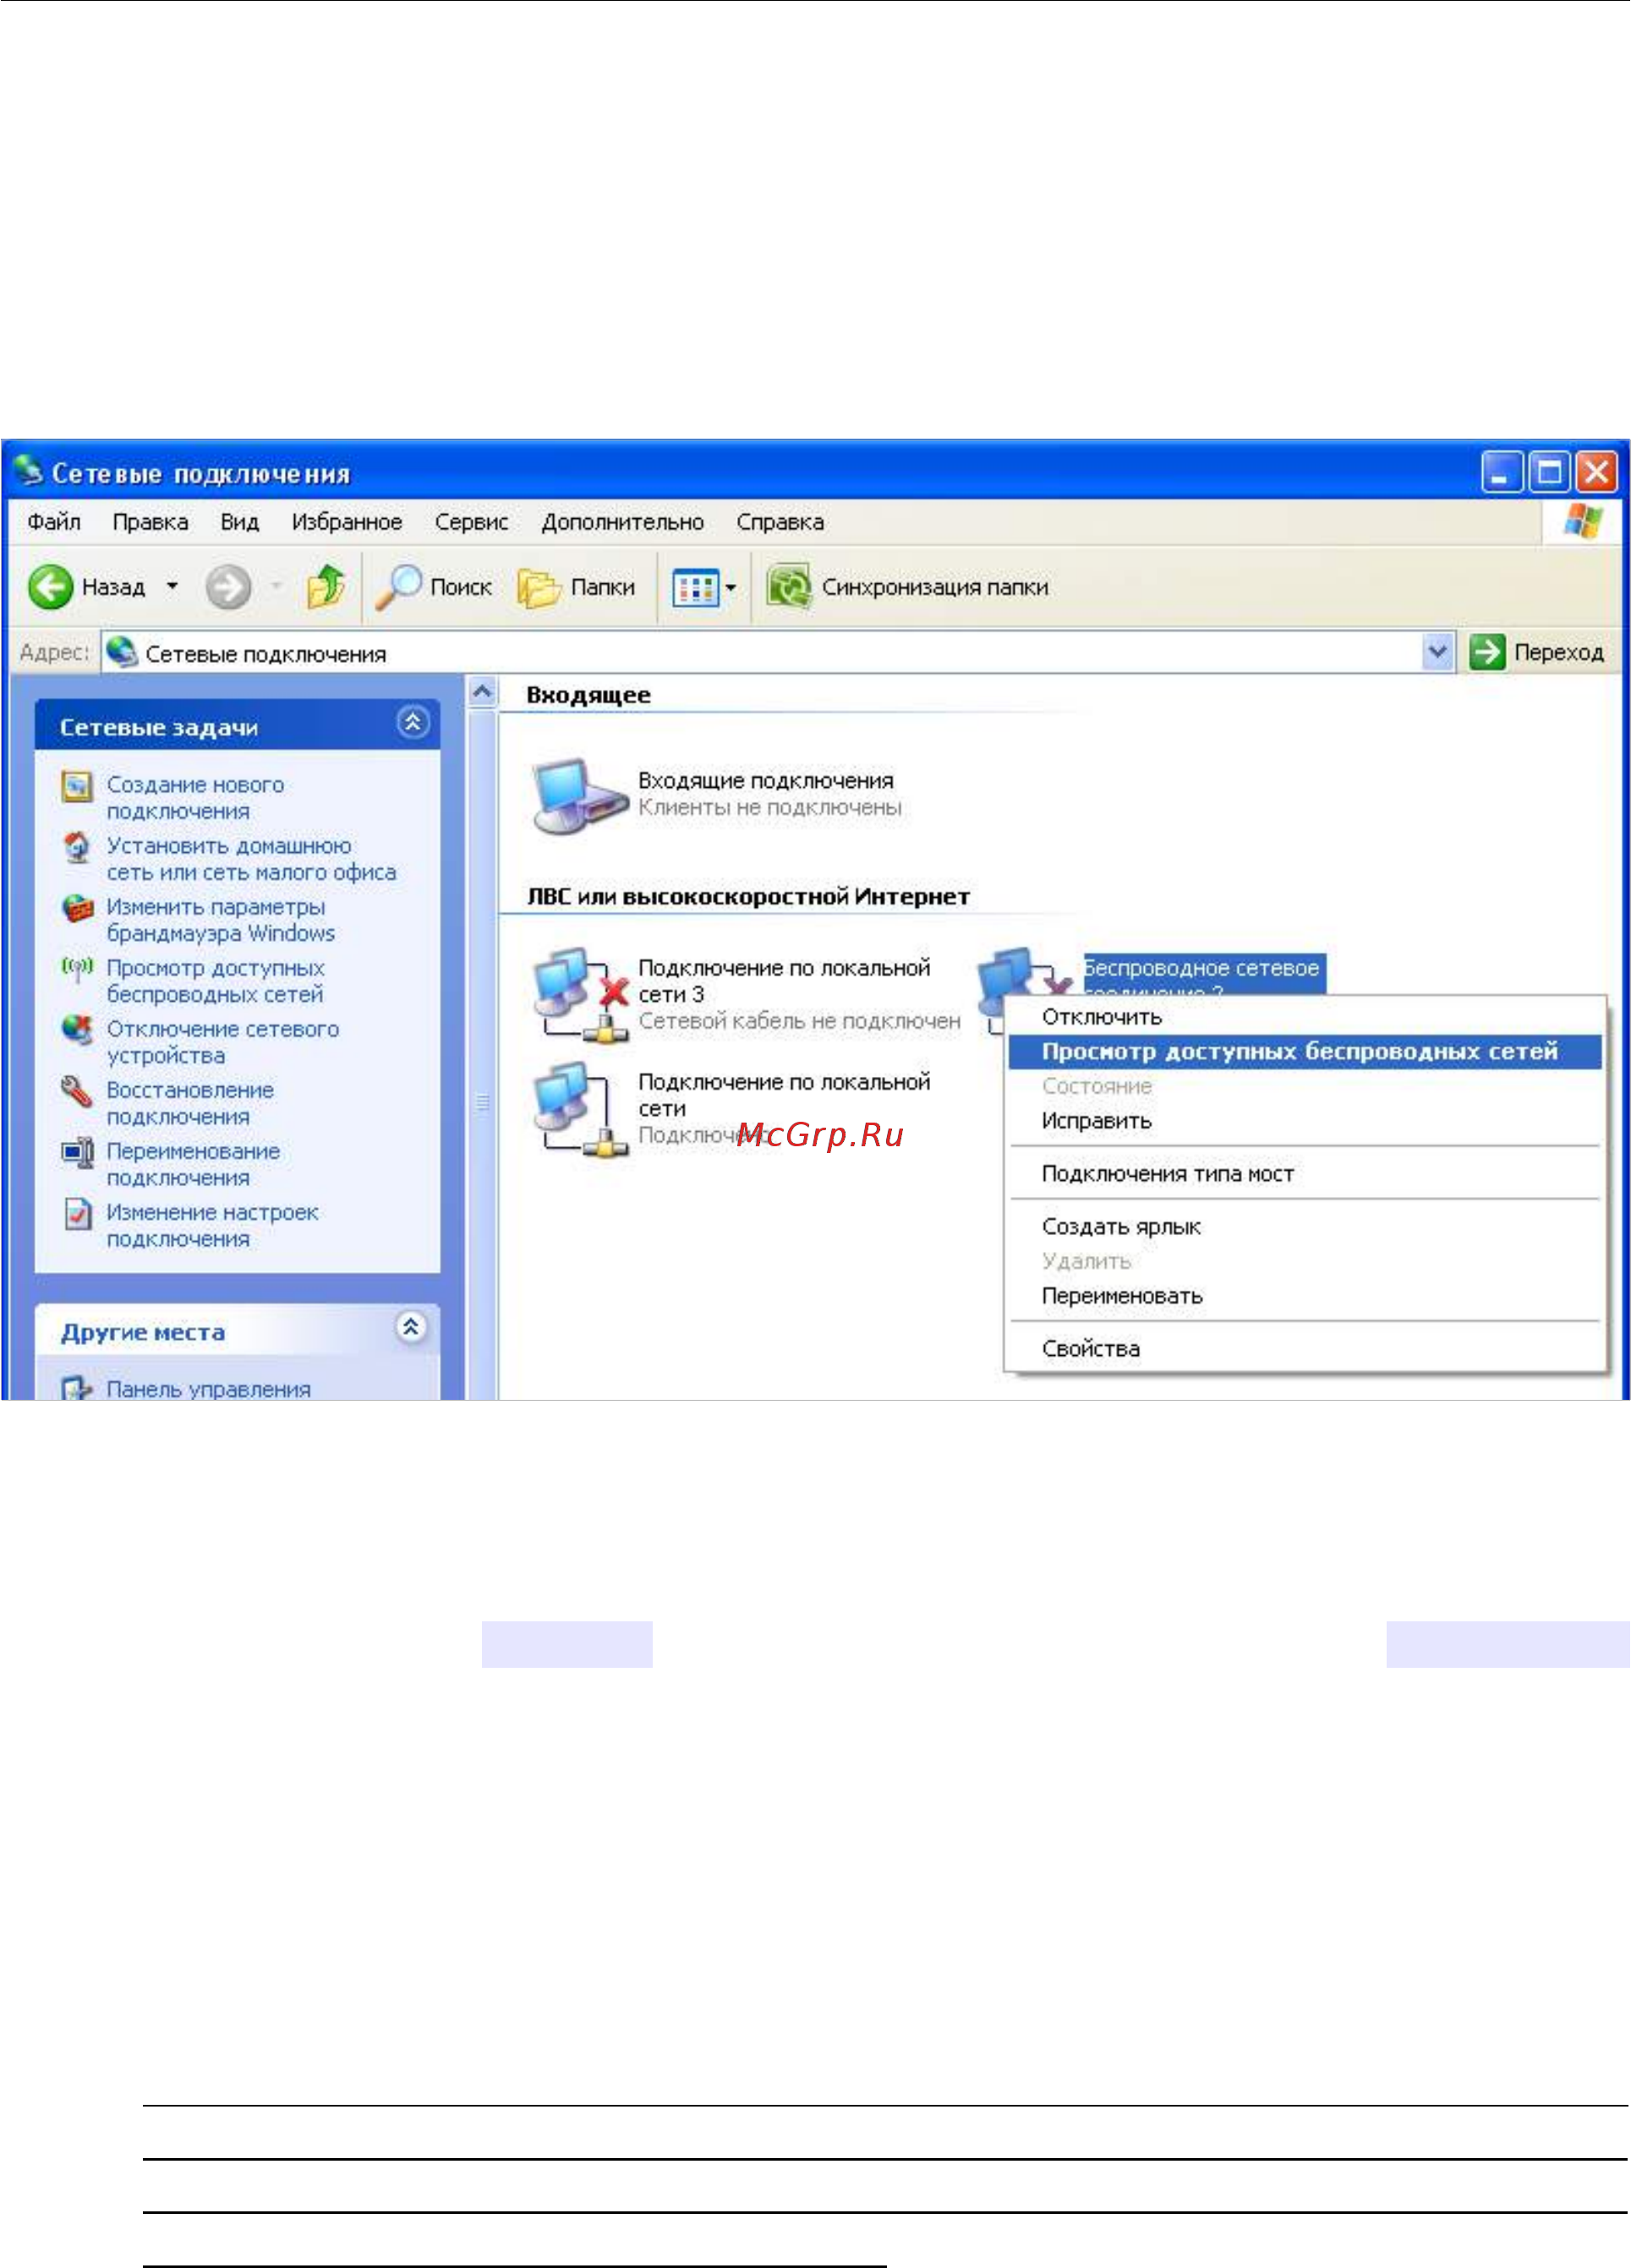Choose Просмотр доступных беспроводных сетей in context menu
The width and height of the screenshot is (1631, 2268).
click(x=1305, y=1052)
